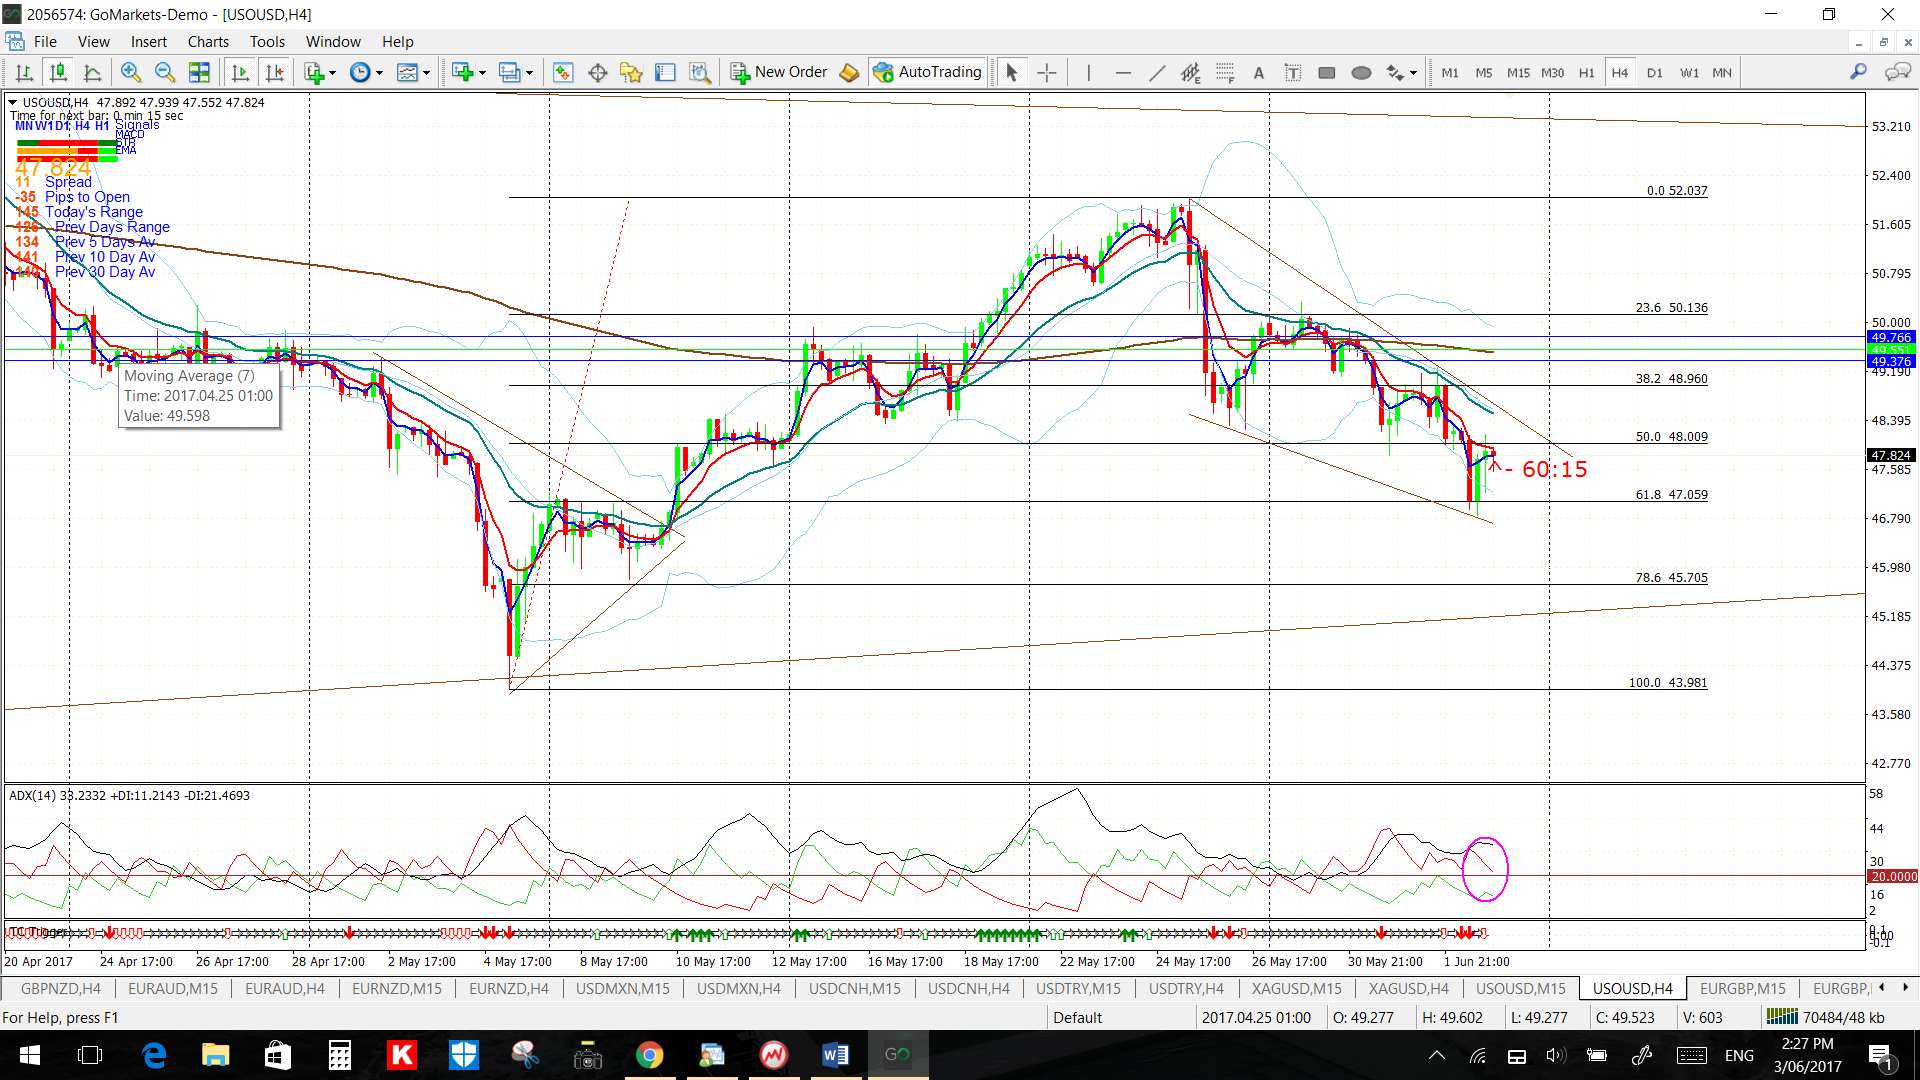
Task: Expand the indicators dropdown arrow
Action: click(x=332, y=72)
